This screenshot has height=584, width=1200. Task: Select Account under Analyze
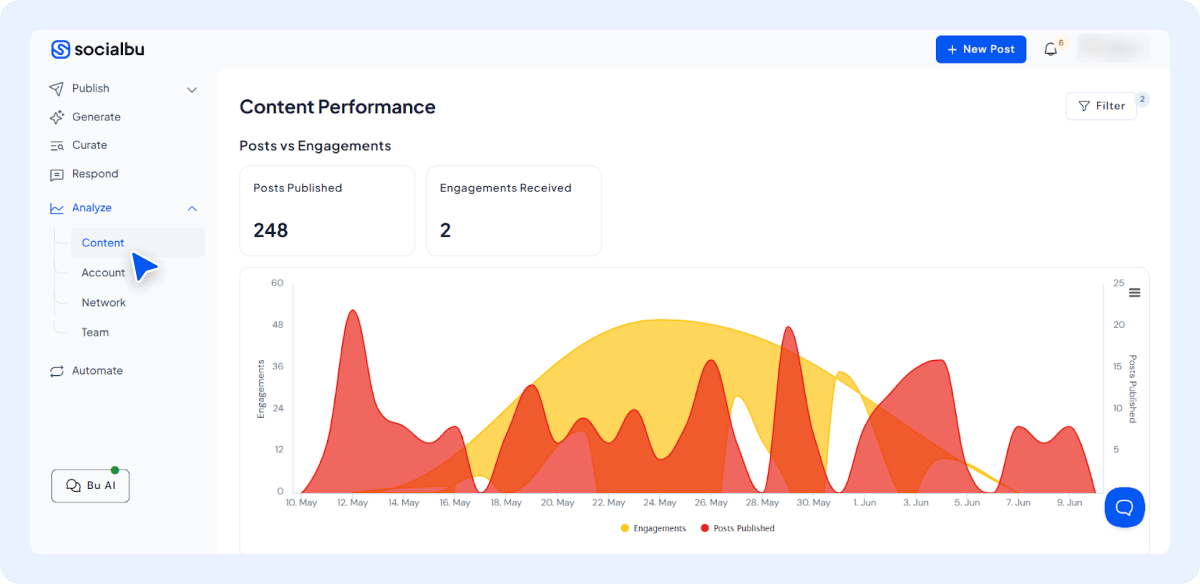tap(103, 273)
